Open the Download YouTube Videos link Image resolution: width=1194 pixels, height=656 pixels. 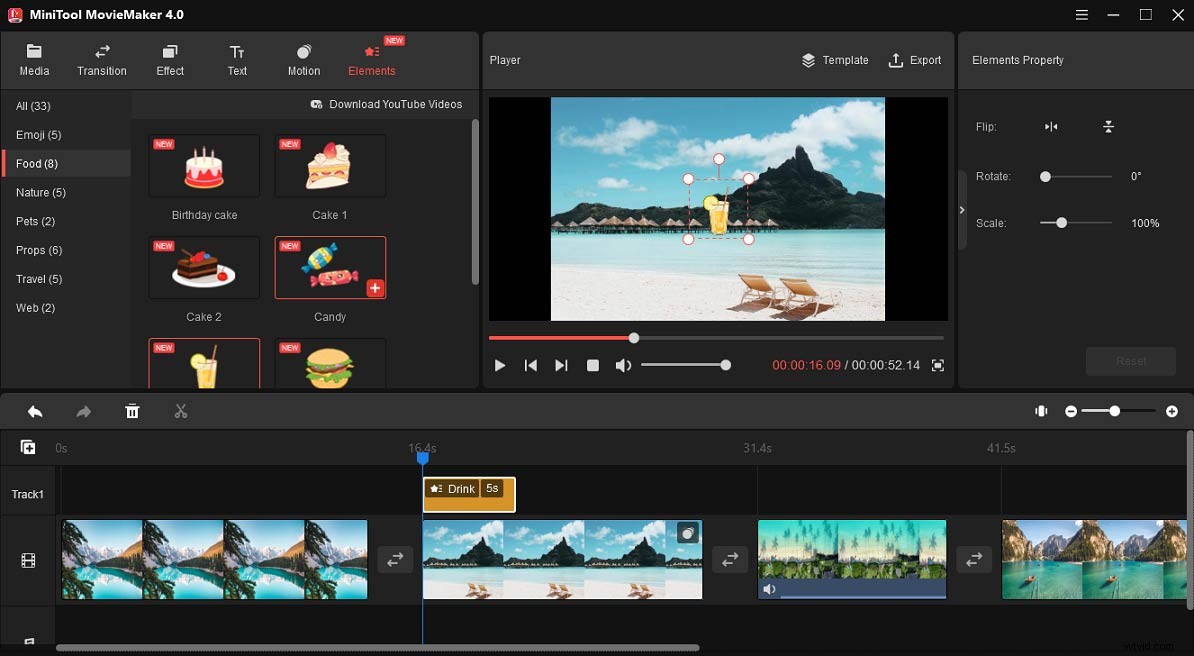coord(386,104)
